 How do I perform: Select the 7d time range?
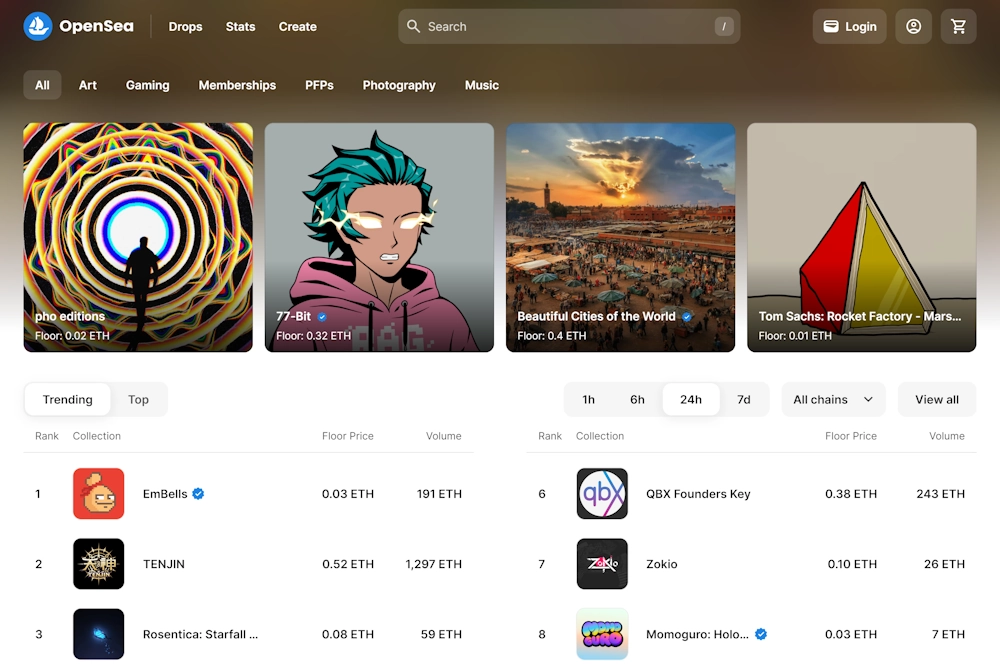point(743,400)
